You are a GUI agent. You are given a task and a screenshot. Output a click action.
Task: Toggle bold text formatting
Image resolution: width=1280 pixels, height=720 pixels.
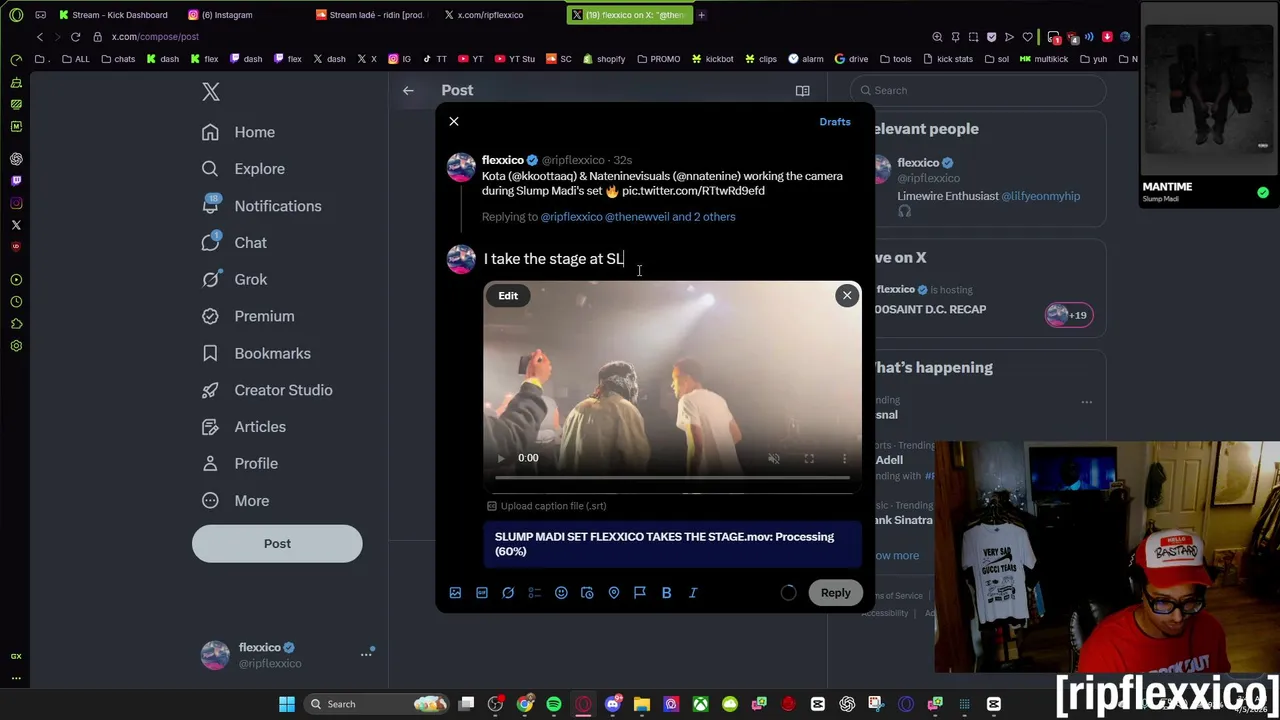coord(666,593)
